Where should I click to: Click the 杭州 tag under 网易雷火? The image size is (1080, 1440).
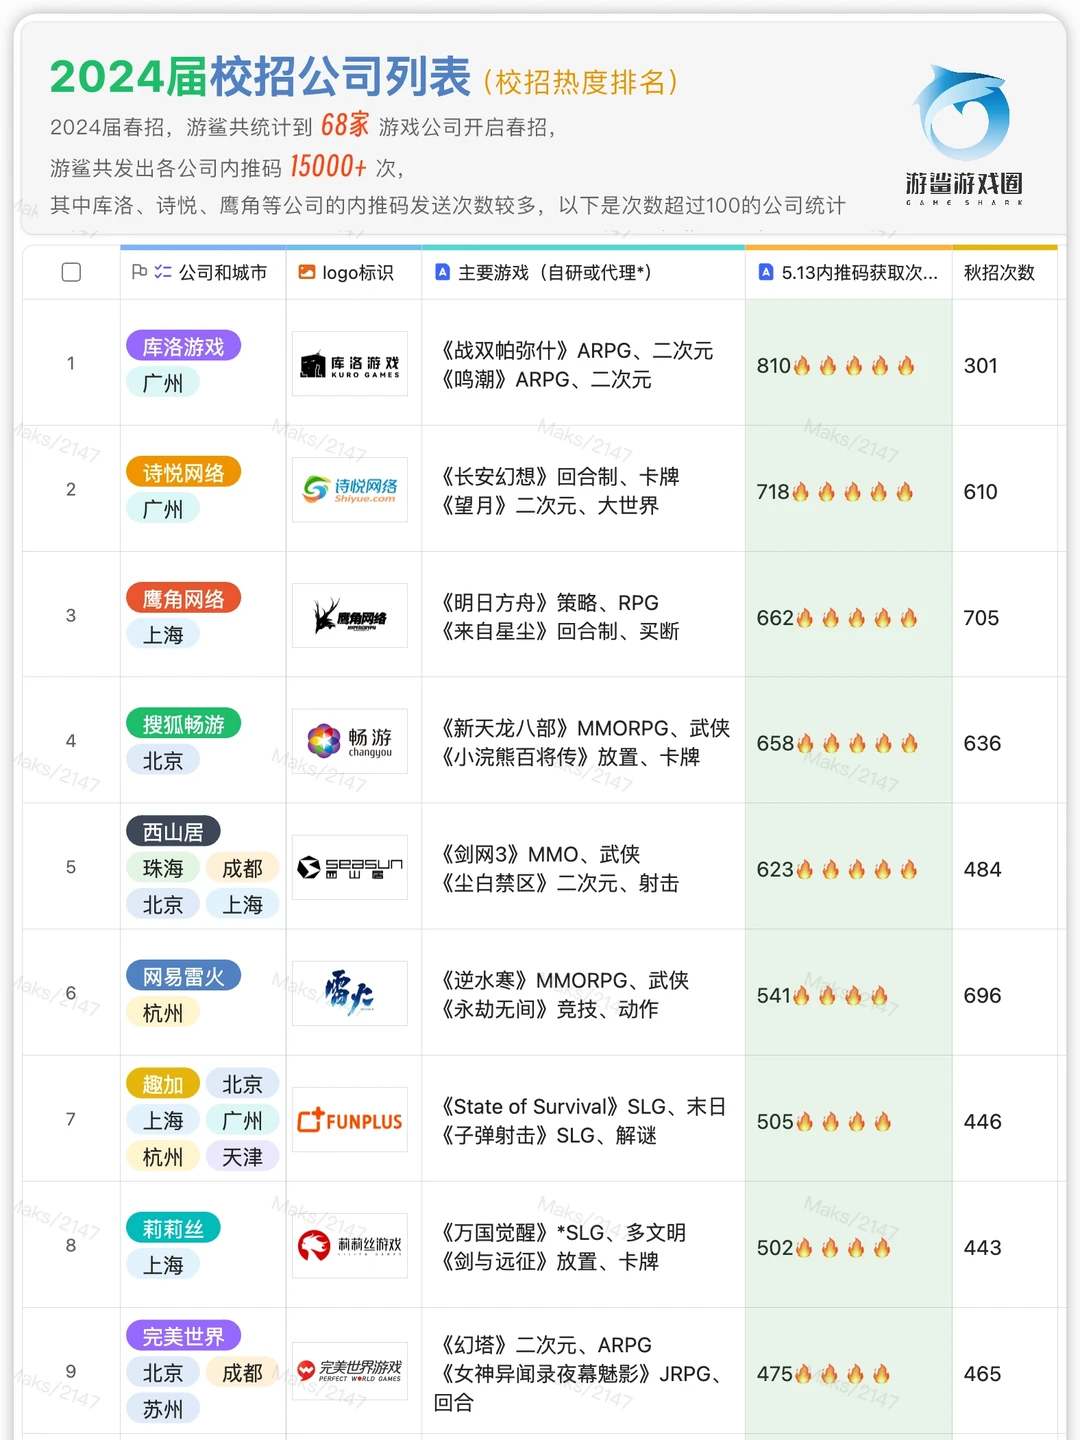(163, 1013)
